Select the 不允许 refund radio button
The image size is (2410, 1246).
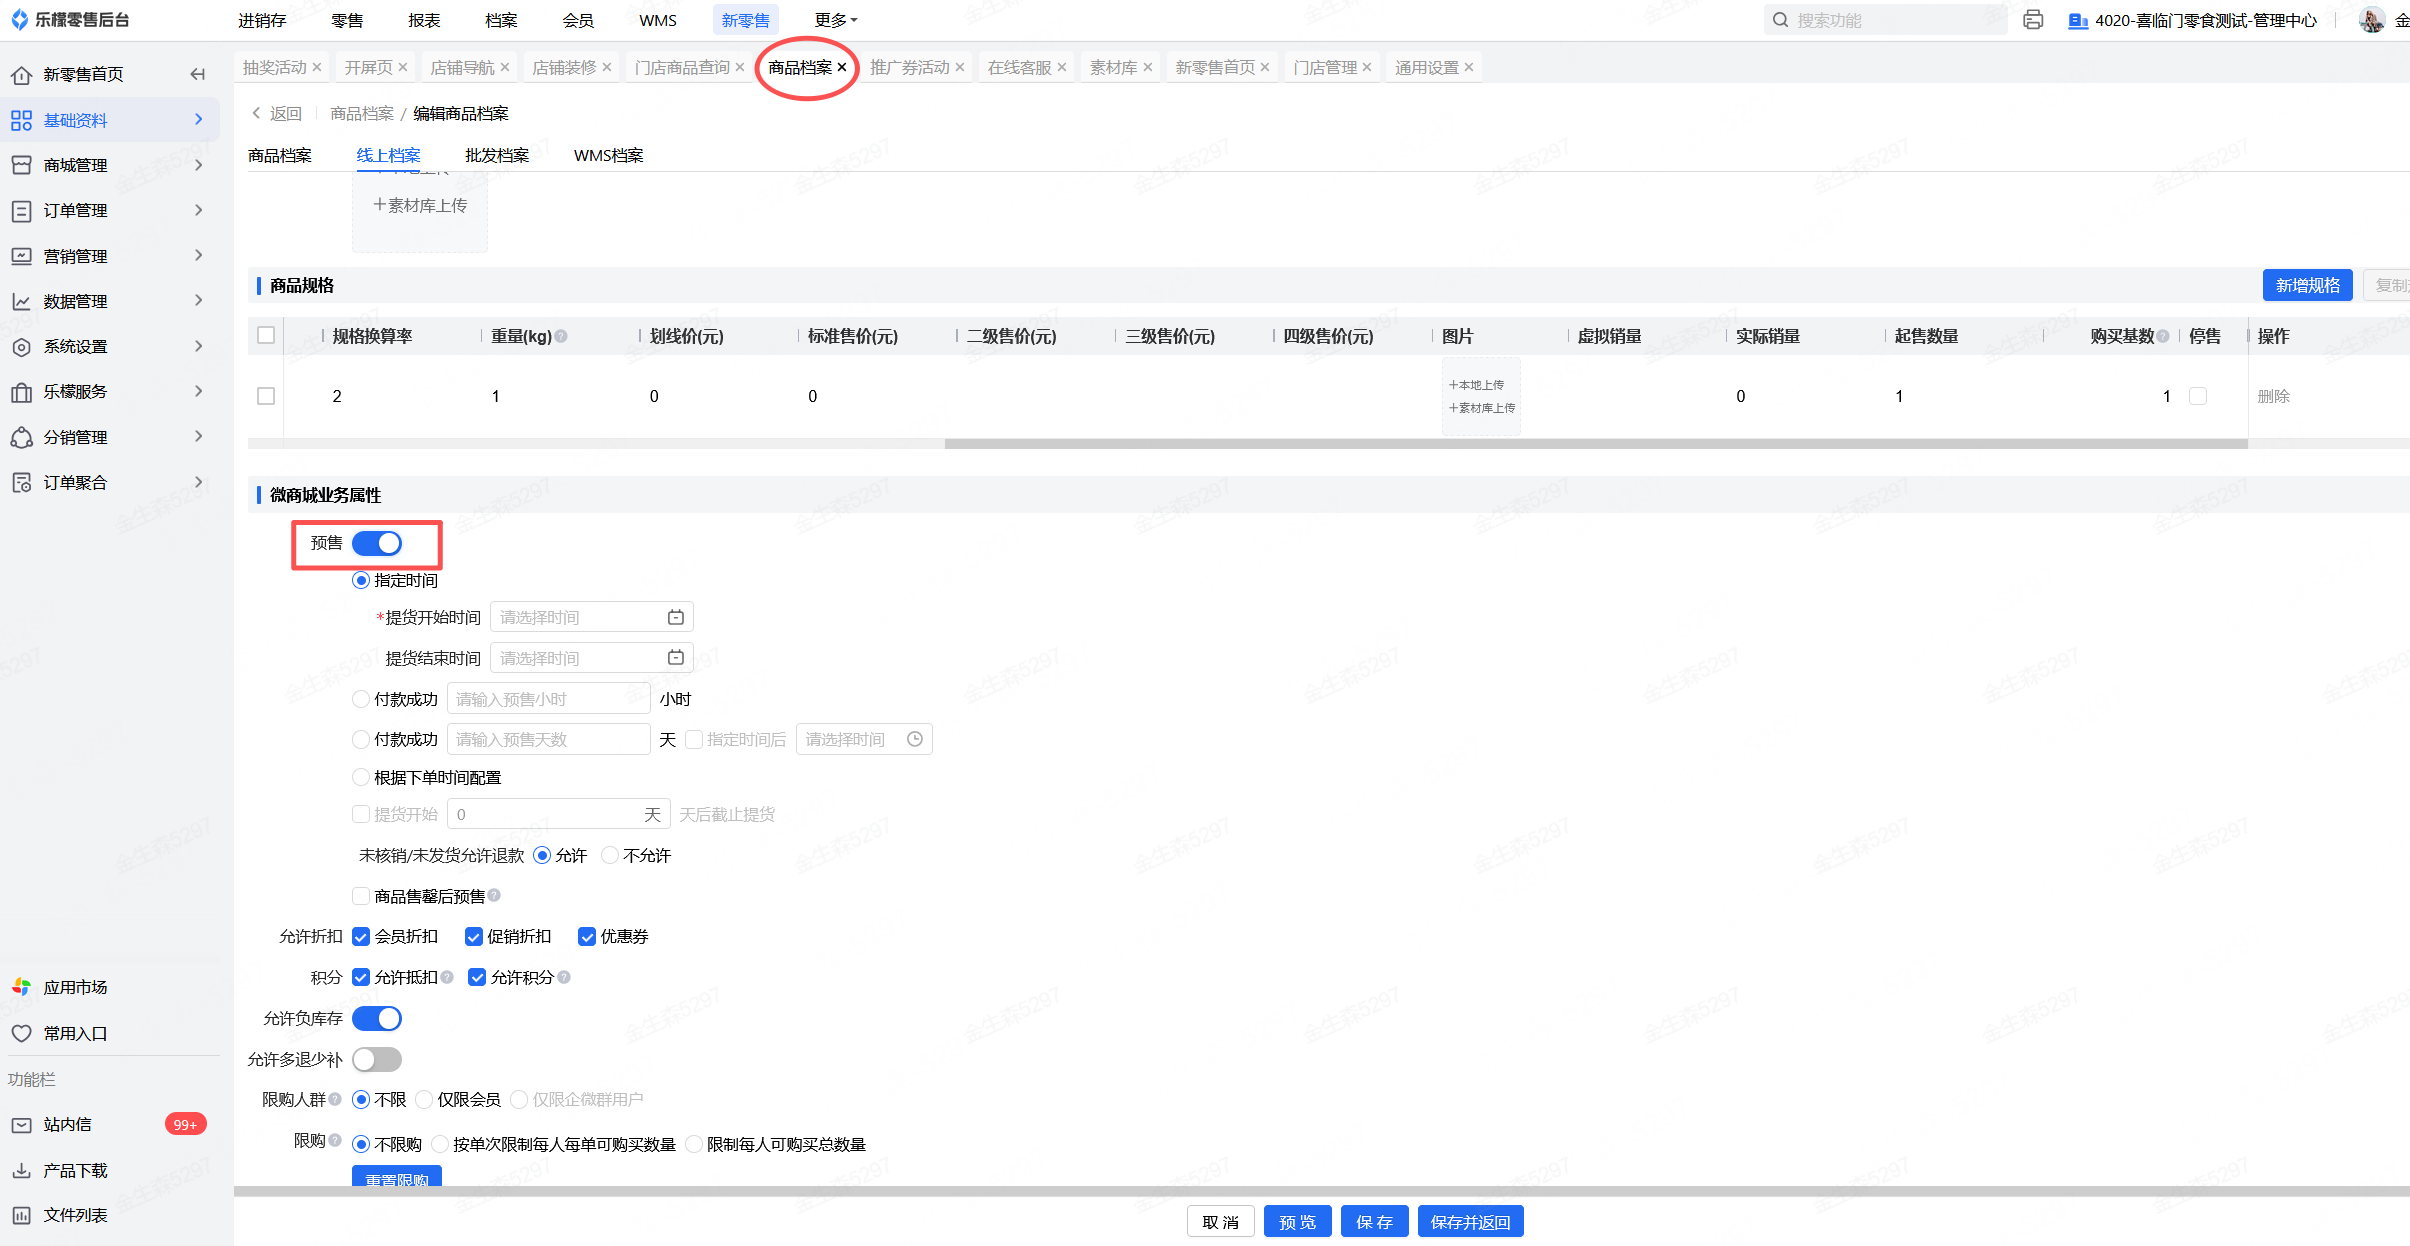(x=610, y=856)
